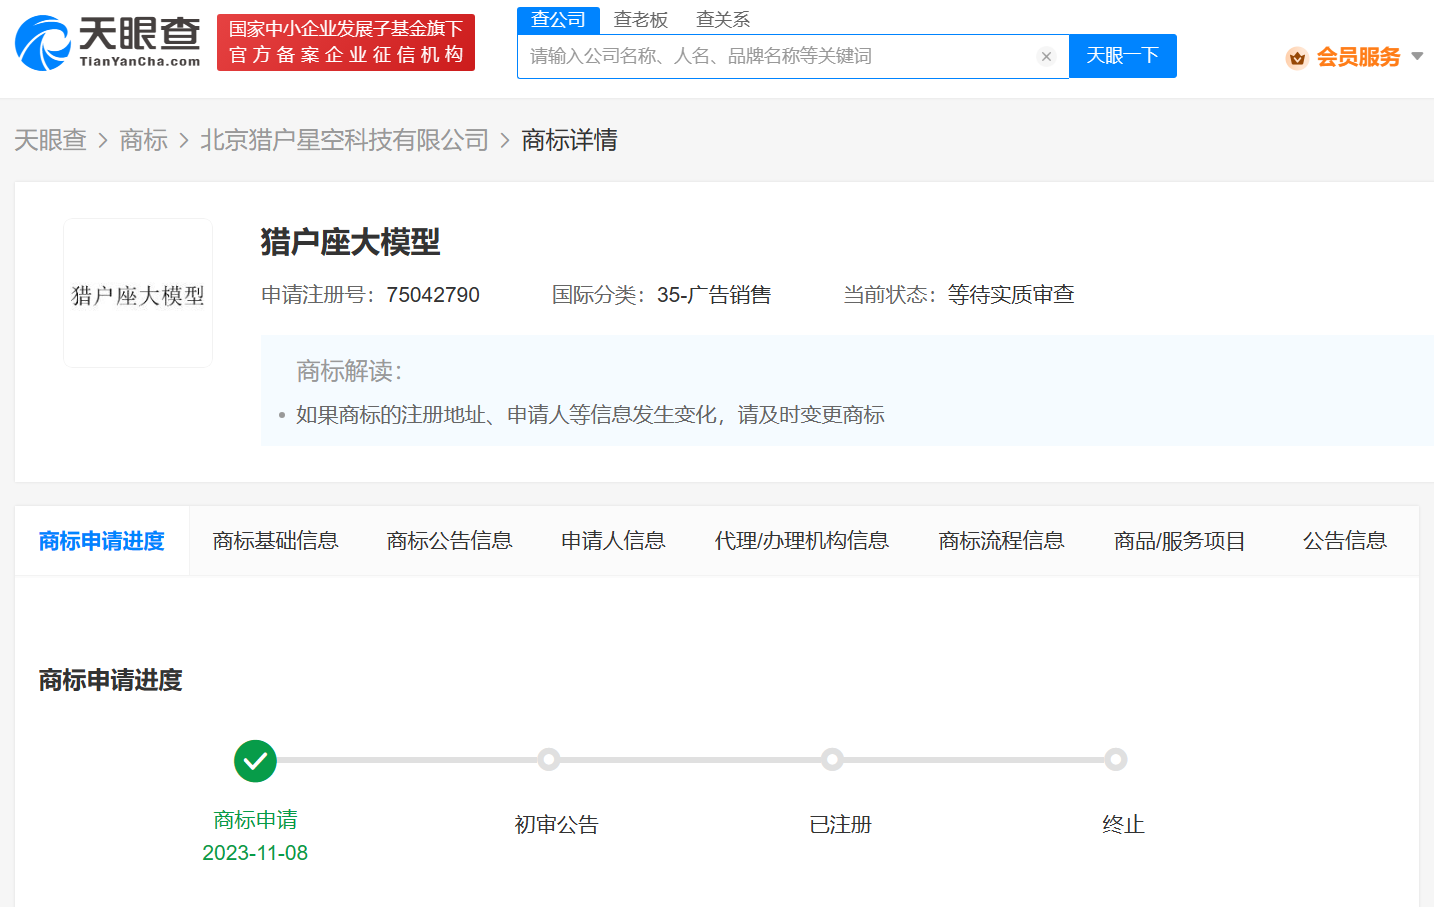Click the 已注册 progress marker

coord(832,760)
